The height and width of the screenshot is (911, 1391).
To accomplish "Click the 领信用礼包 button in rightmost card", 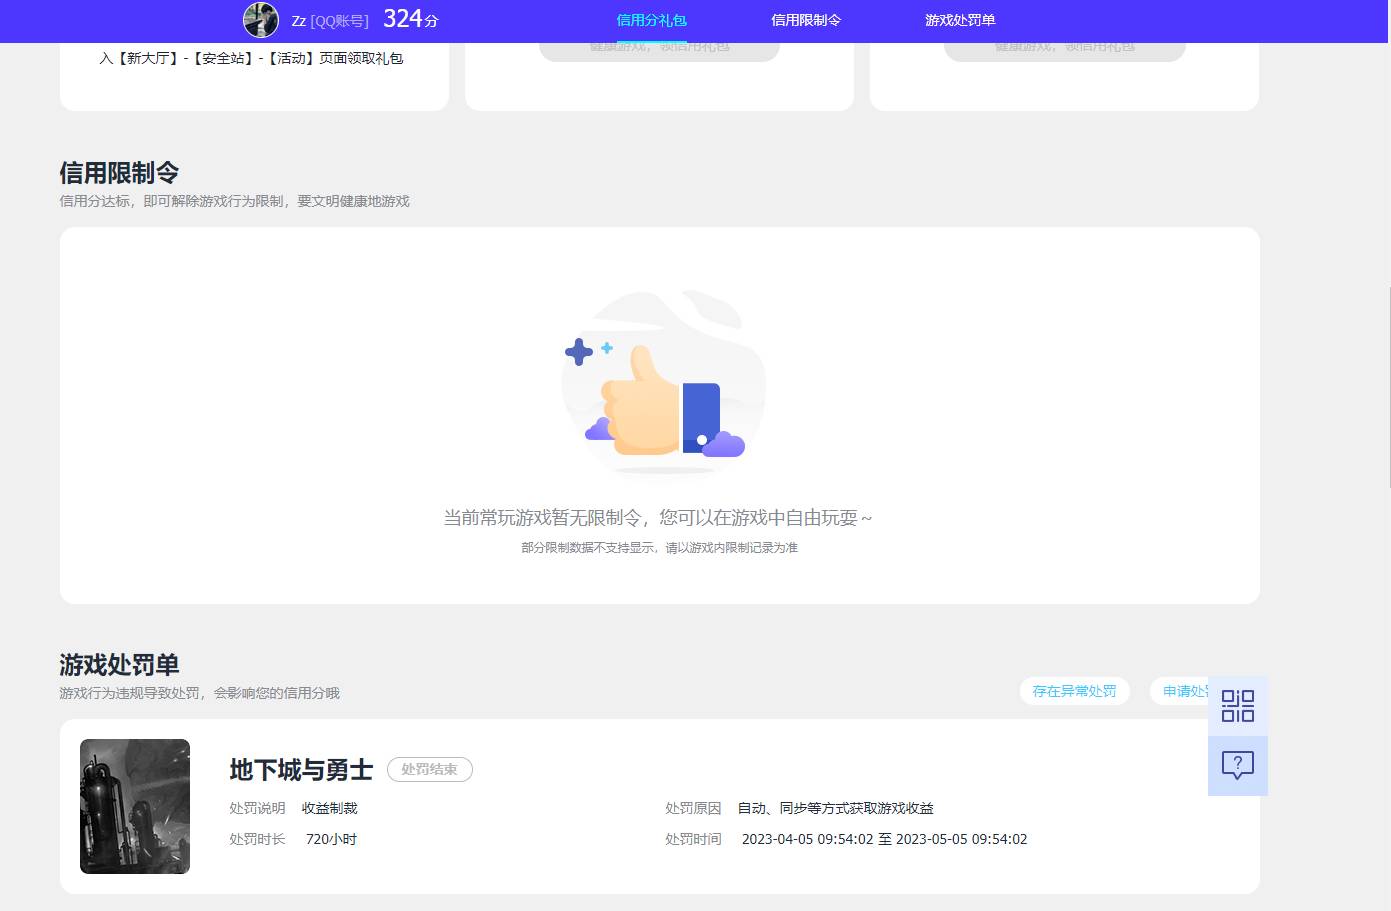I will pos(1065,44).
